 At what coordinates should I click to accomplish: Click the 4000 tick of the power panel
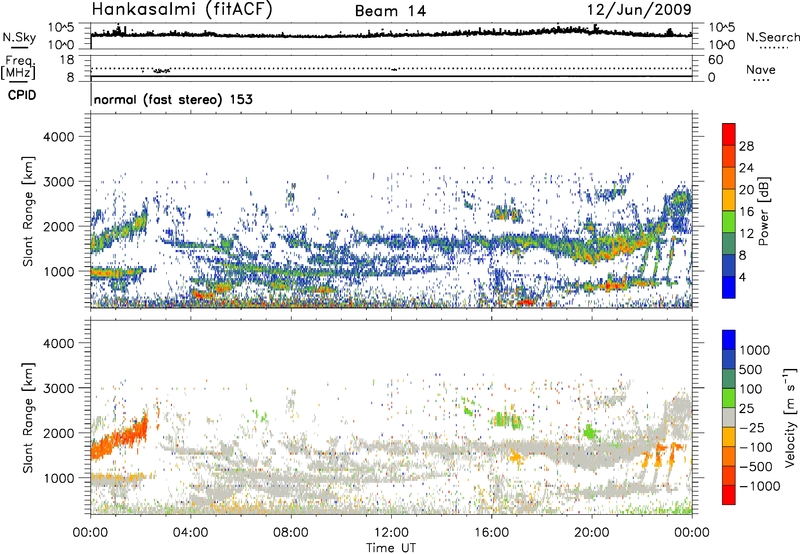coord(58,137)
